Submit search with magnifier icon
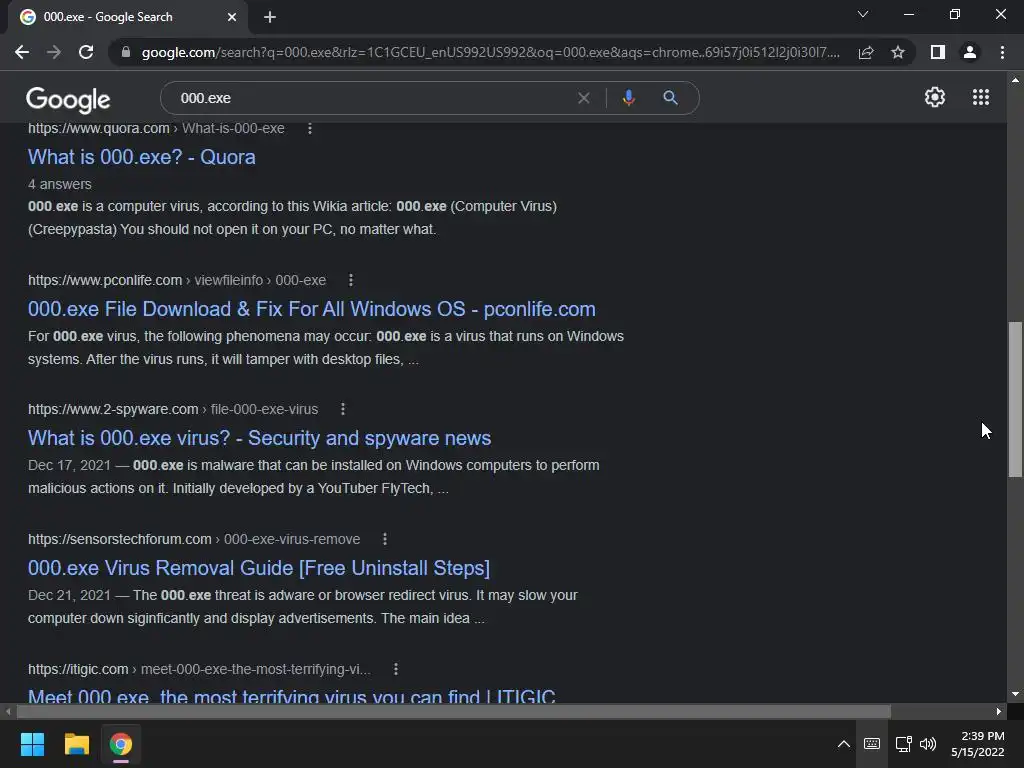The width and height of the screenshot is (1024, 768). pyautogui.click(x=670, y=98)
